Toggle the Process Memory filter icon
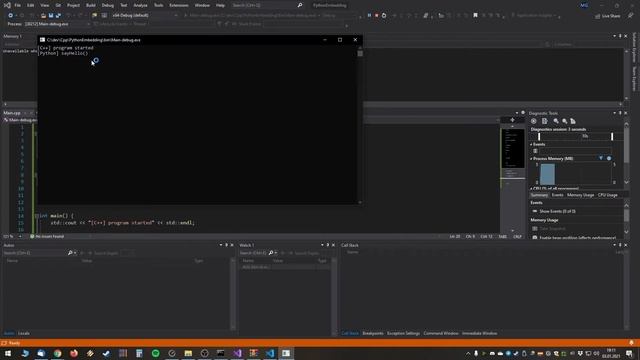Viewport: 640px width, 360px height. pyautogui.click(x=601, y=158)
